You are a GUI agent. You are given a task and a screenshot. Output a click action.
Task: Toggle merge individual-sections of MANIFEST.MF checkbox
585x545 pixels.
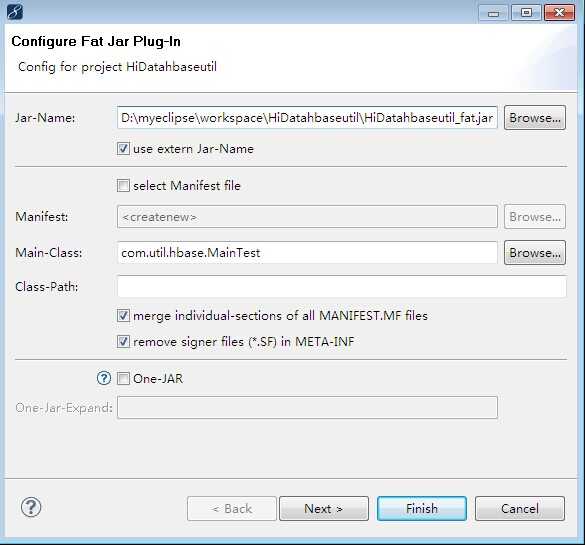tap(123, 316)
